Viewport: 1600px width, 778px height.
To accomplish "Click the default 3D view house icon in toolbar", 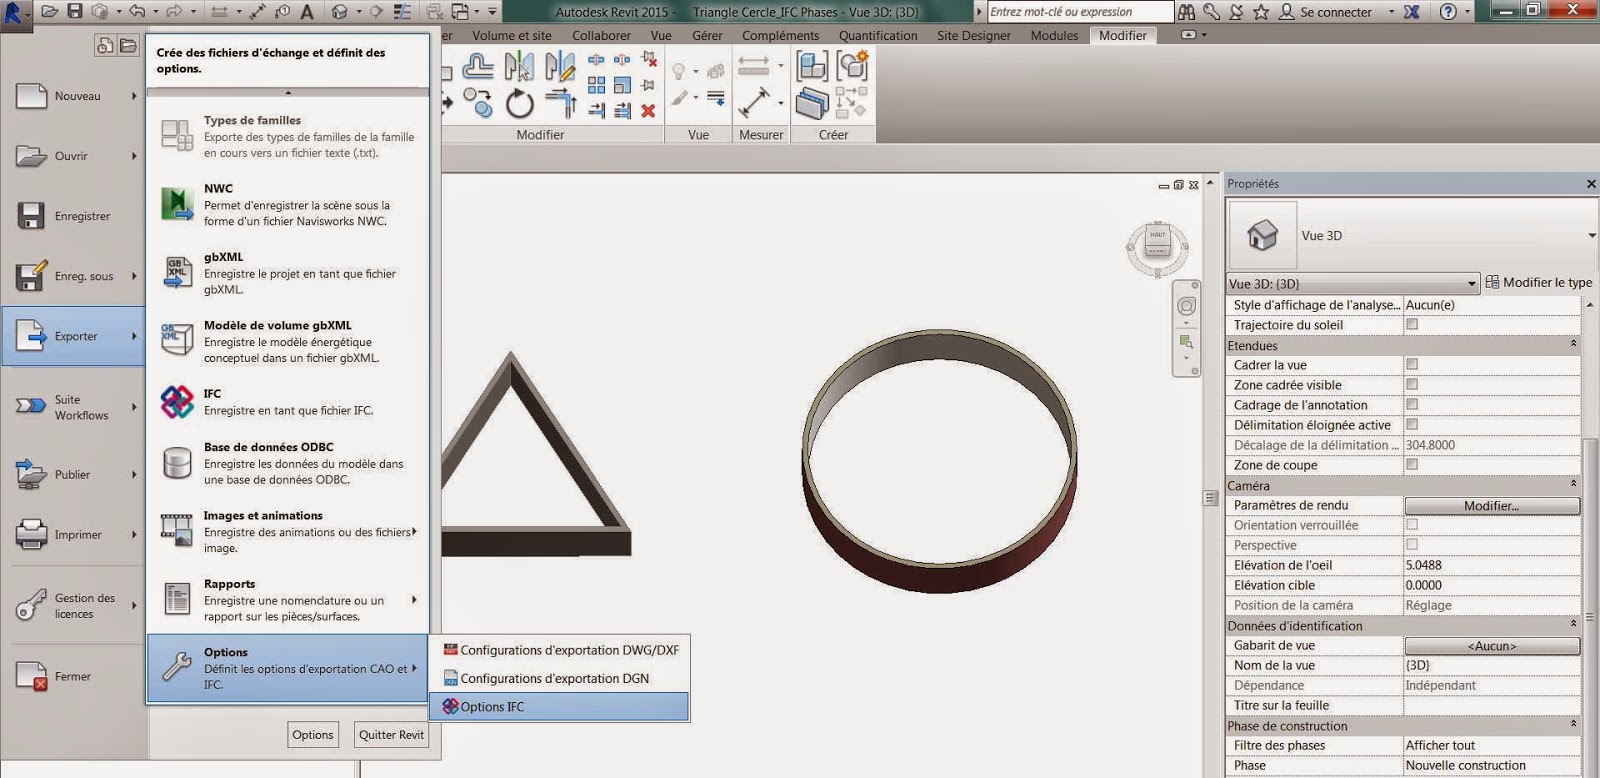I will 340,12.
